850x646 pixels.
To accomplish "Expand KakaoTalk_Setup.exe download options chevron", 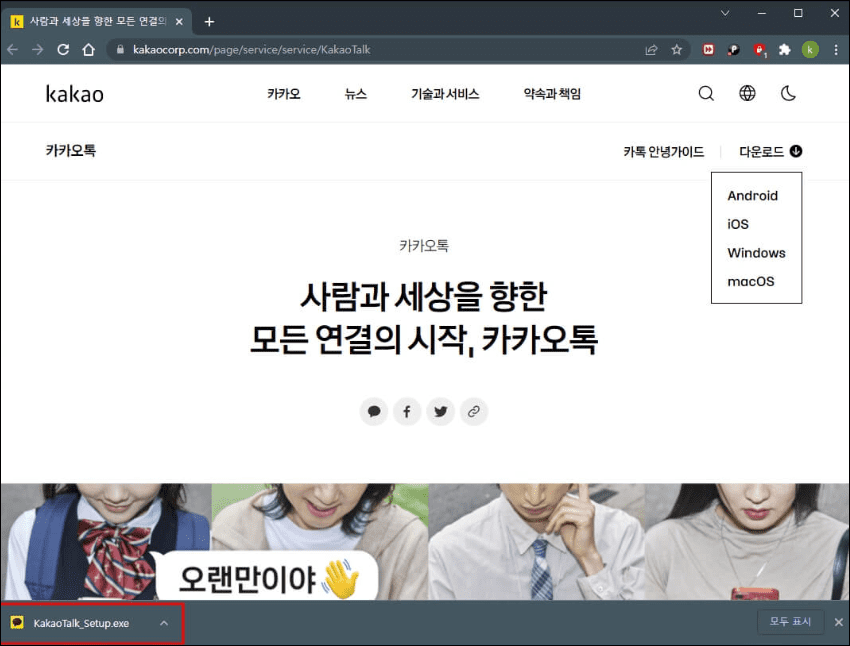I will click(x=164, y=623).
